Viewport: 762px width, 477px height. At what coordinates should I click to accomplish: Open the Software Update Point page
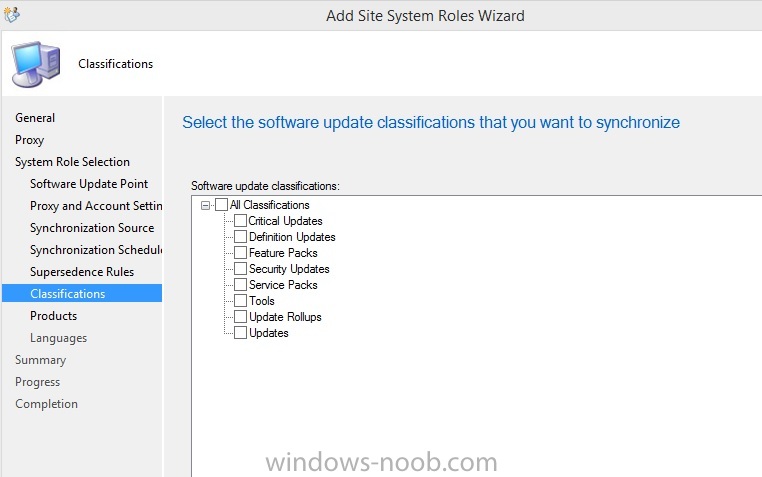pos(89,184)
